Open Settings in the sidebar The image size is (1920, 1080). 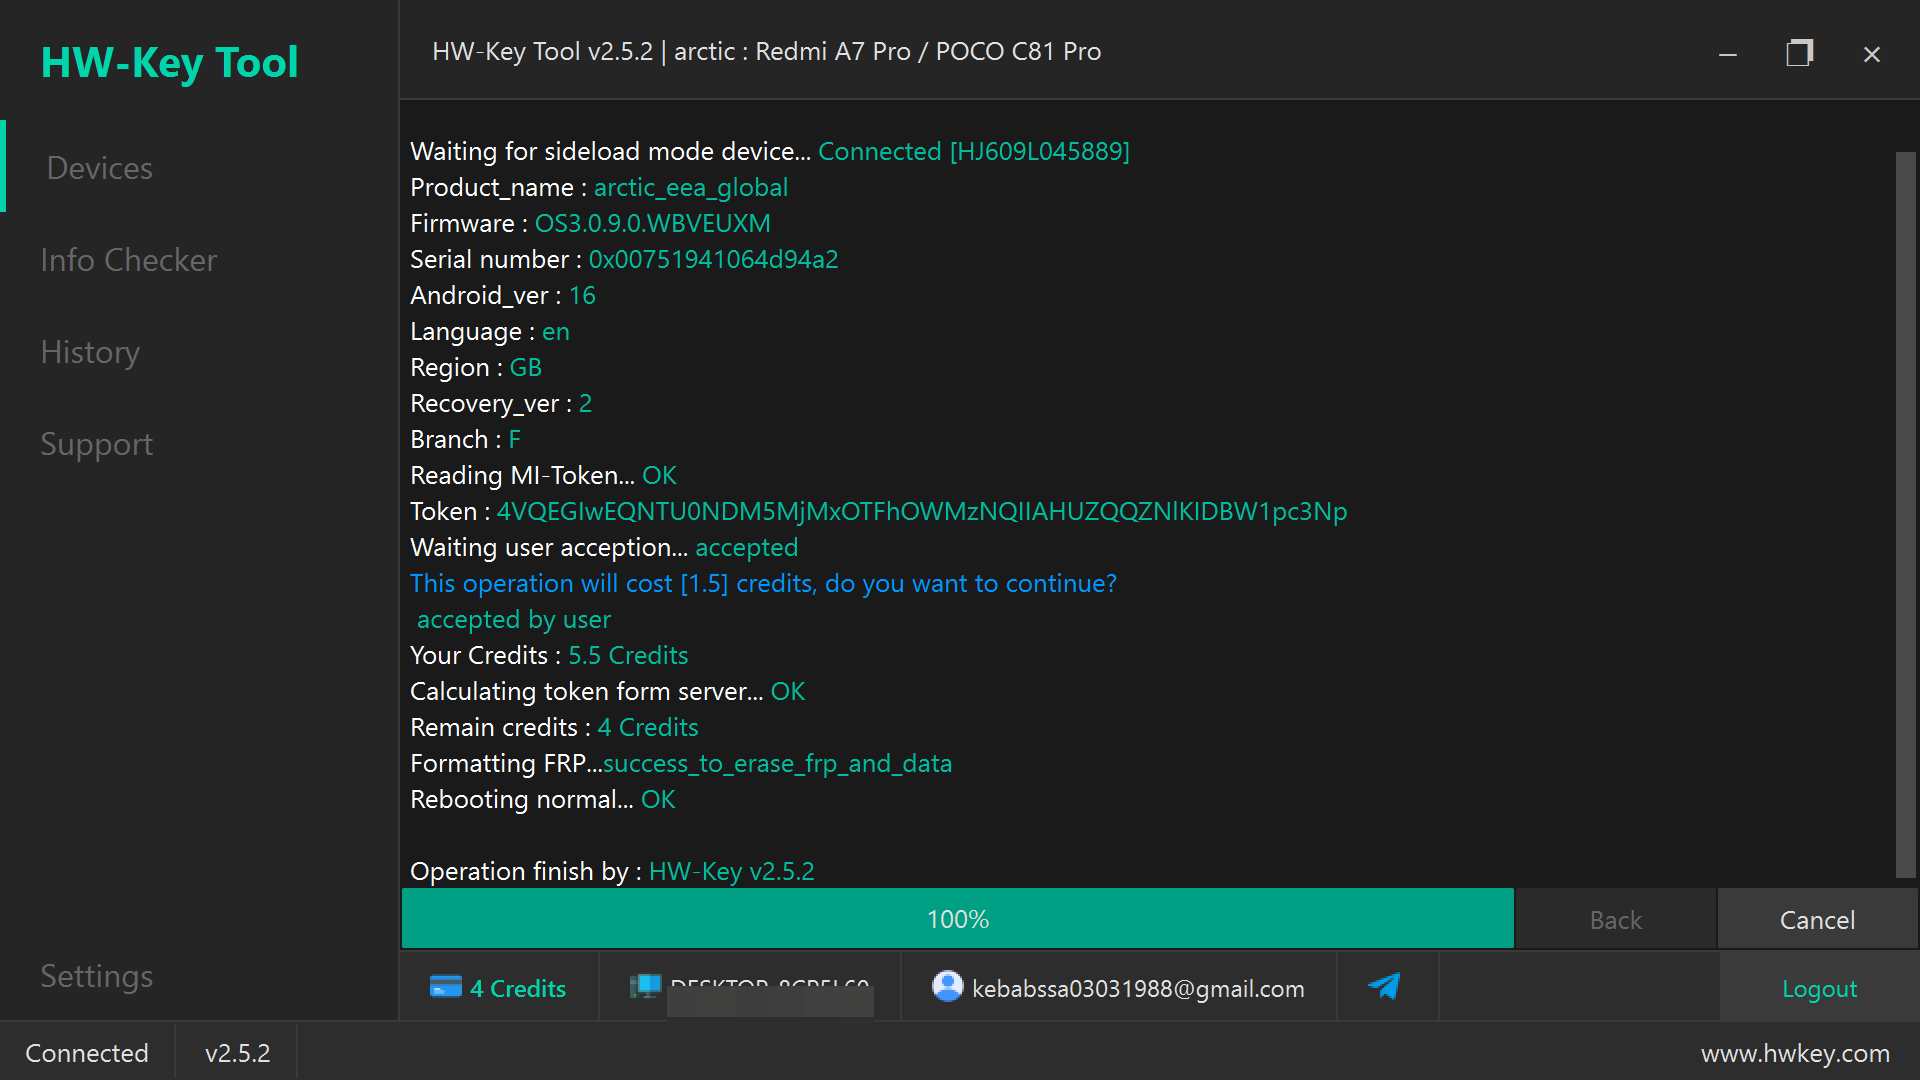click(x=97, y=976)
